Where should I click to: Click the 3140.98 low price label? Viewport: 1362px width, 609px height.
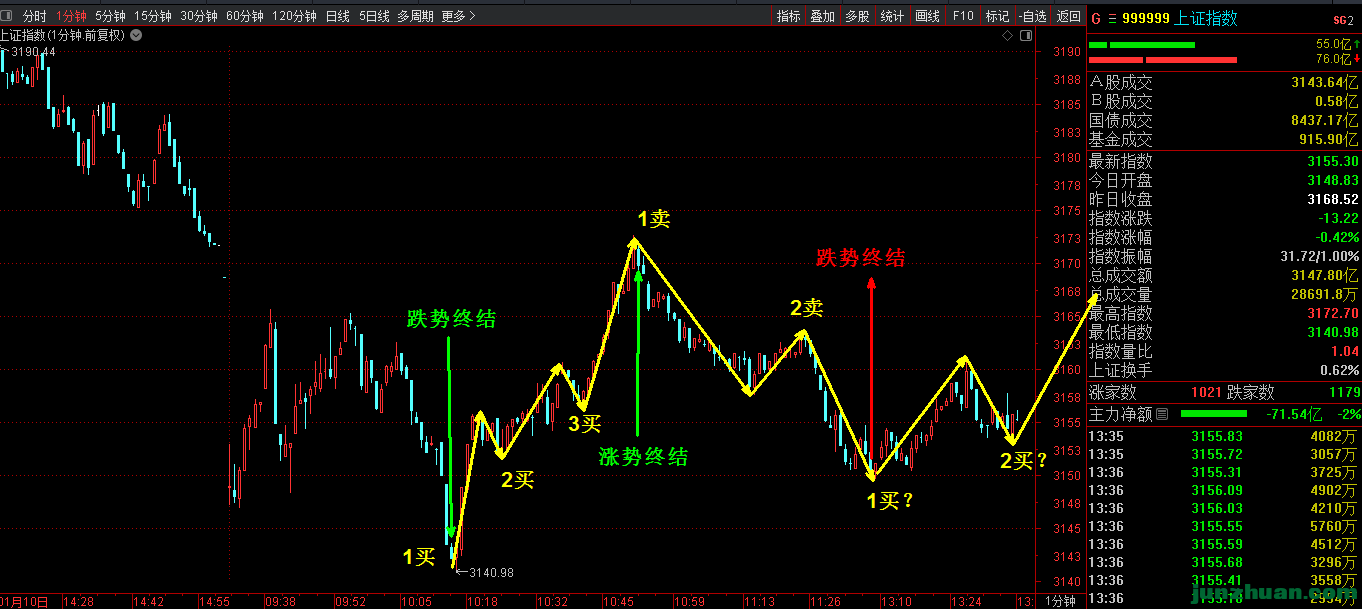(491, 572)
